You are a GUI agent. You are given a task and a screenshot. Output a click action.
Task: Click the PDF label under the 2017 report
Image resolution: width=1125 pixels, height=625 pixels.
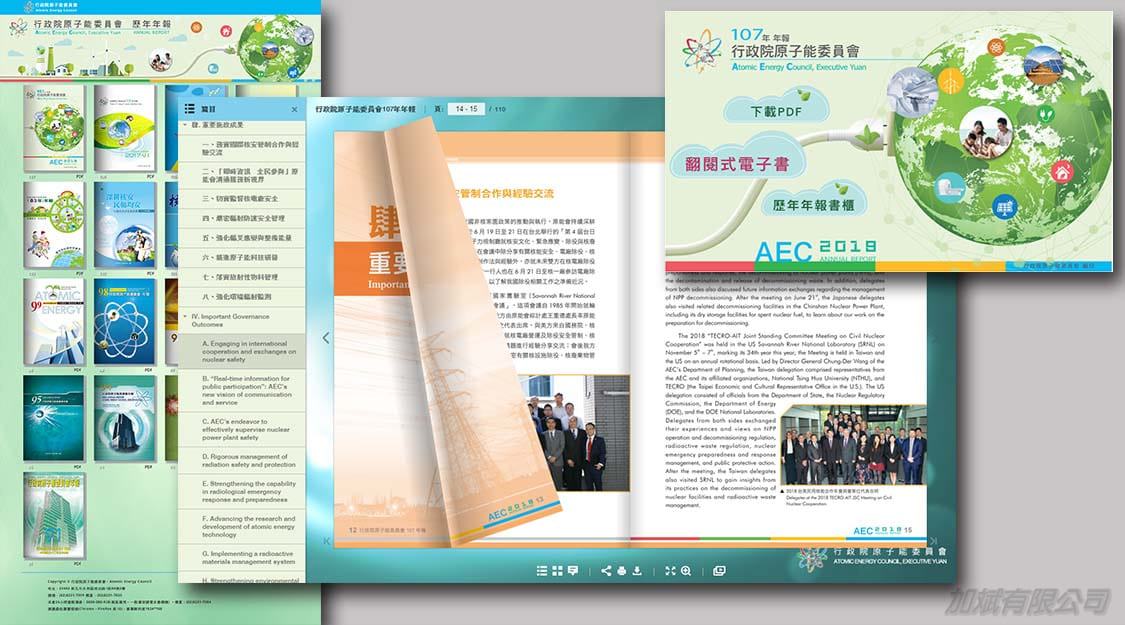click(150, 176)
